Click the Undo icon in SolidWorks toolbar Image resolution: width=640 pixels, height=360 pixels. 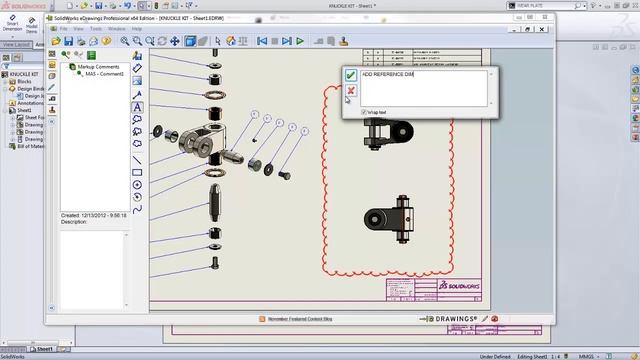[127, 6]
